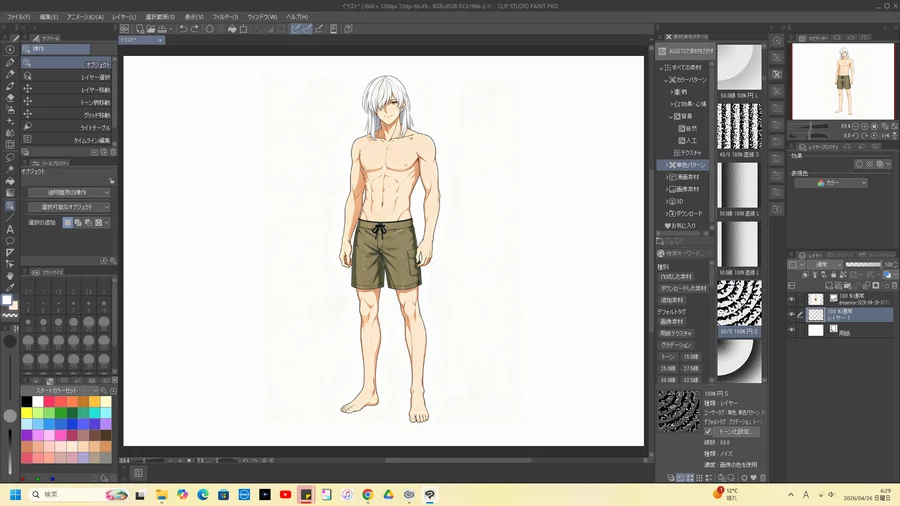Hide the 用紙 paper layer eye icon

[792, 330]
